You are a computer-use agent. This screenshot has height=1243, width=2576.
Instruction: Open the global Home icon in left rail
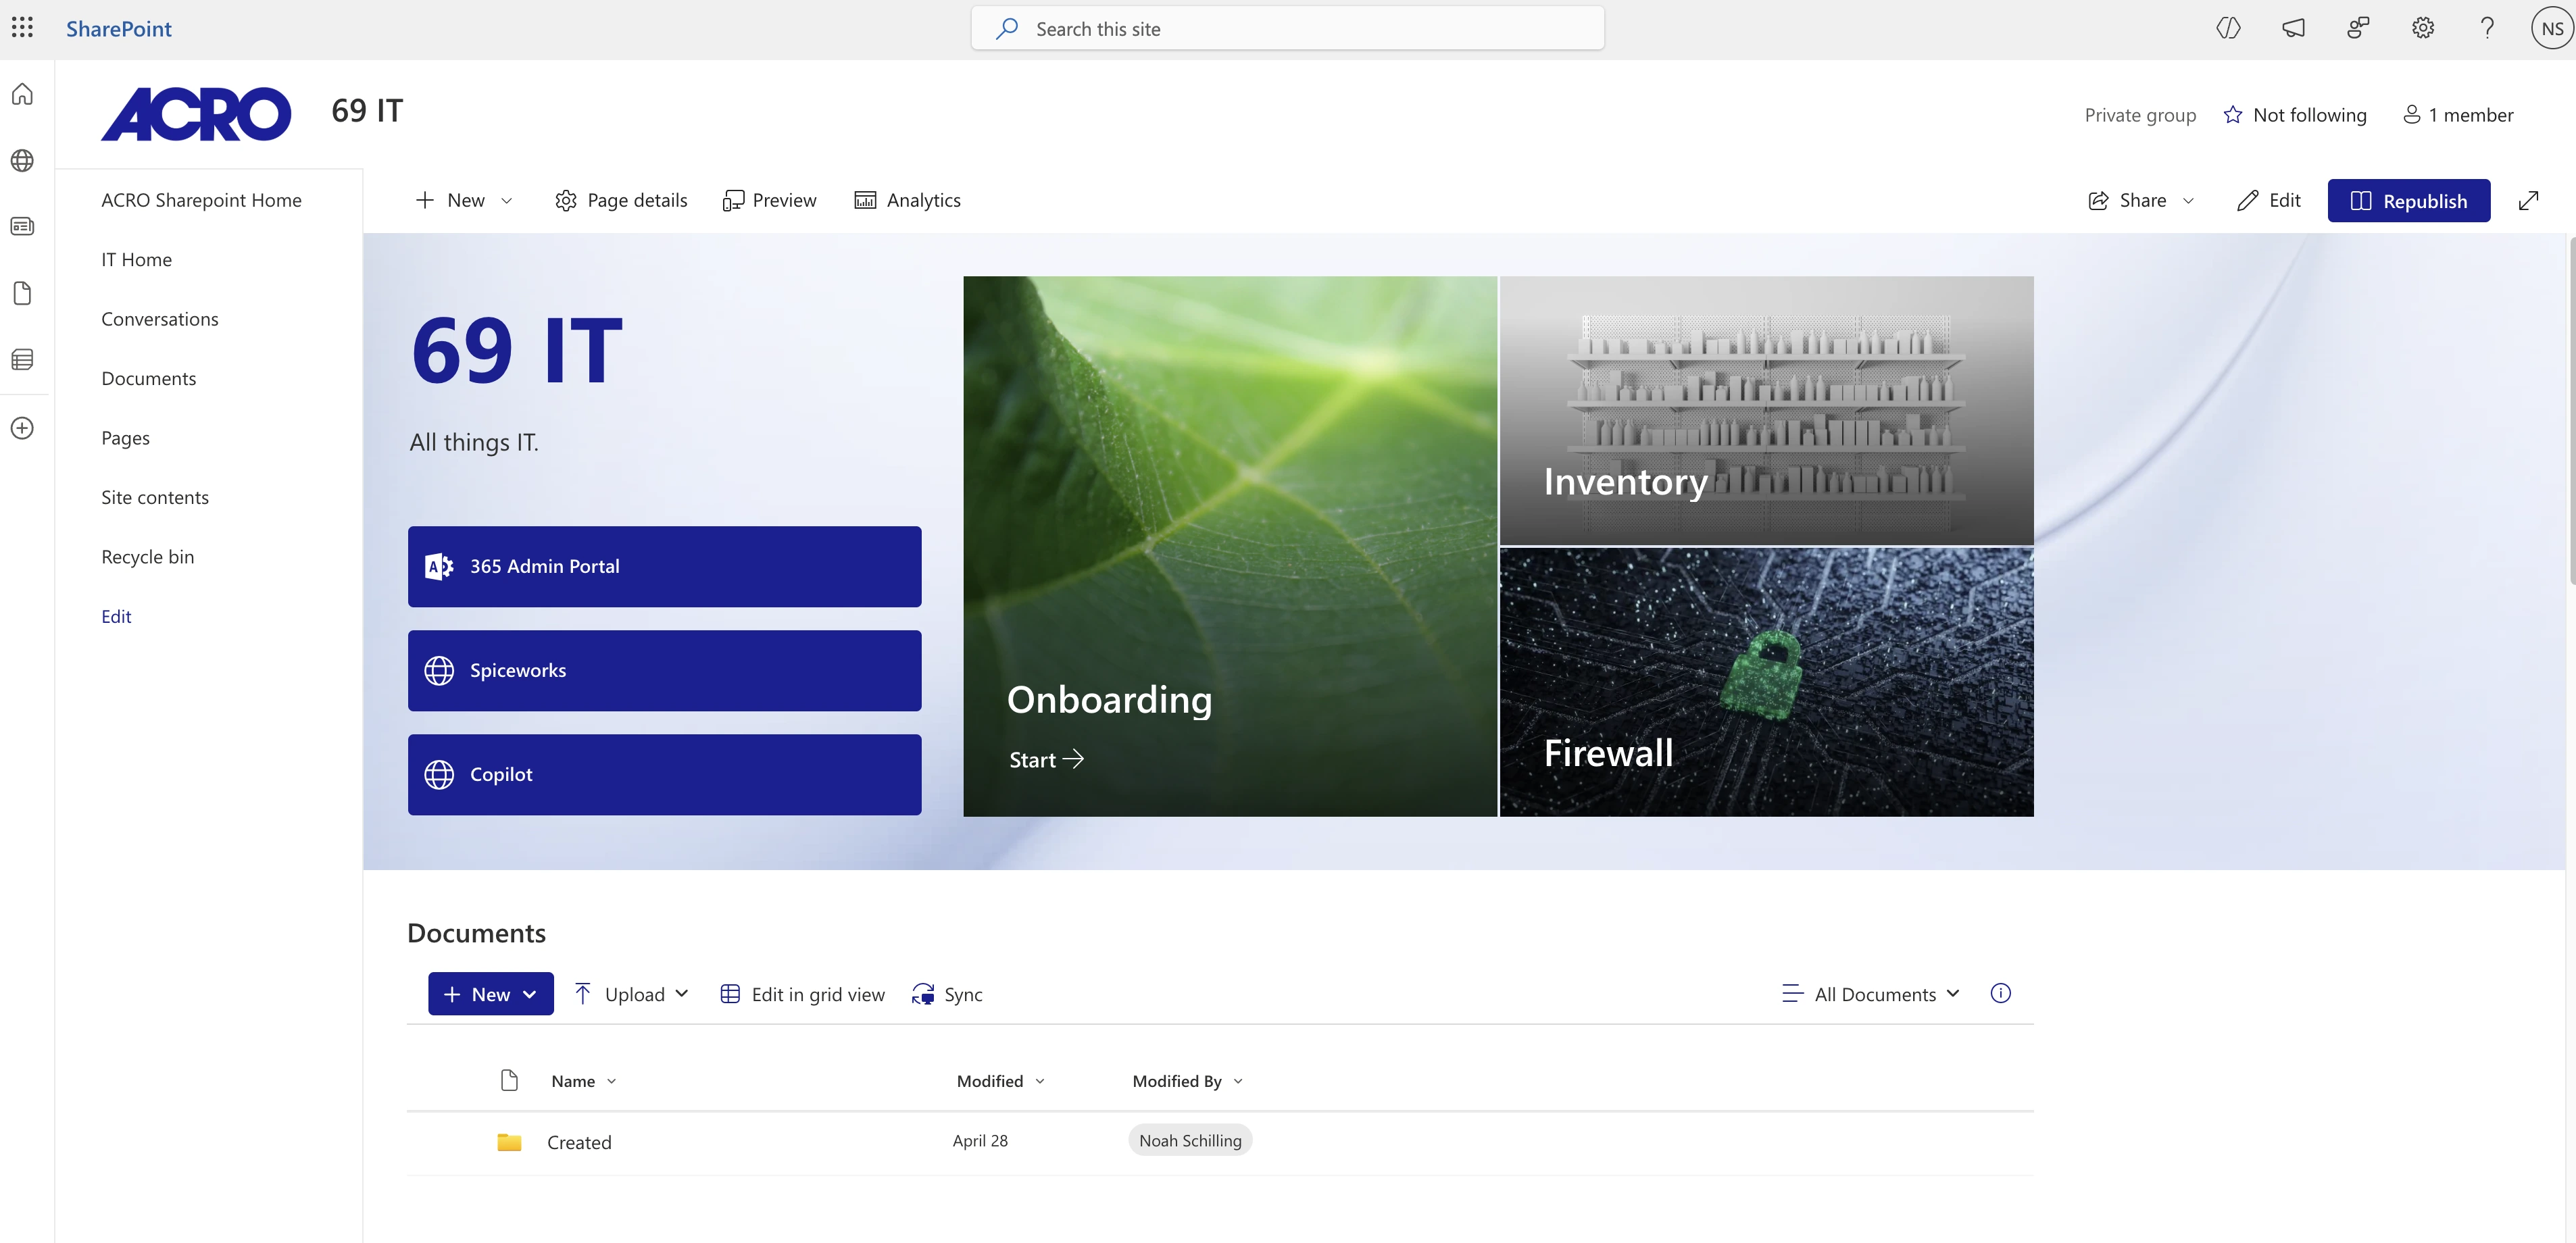(x=22, y=94)
